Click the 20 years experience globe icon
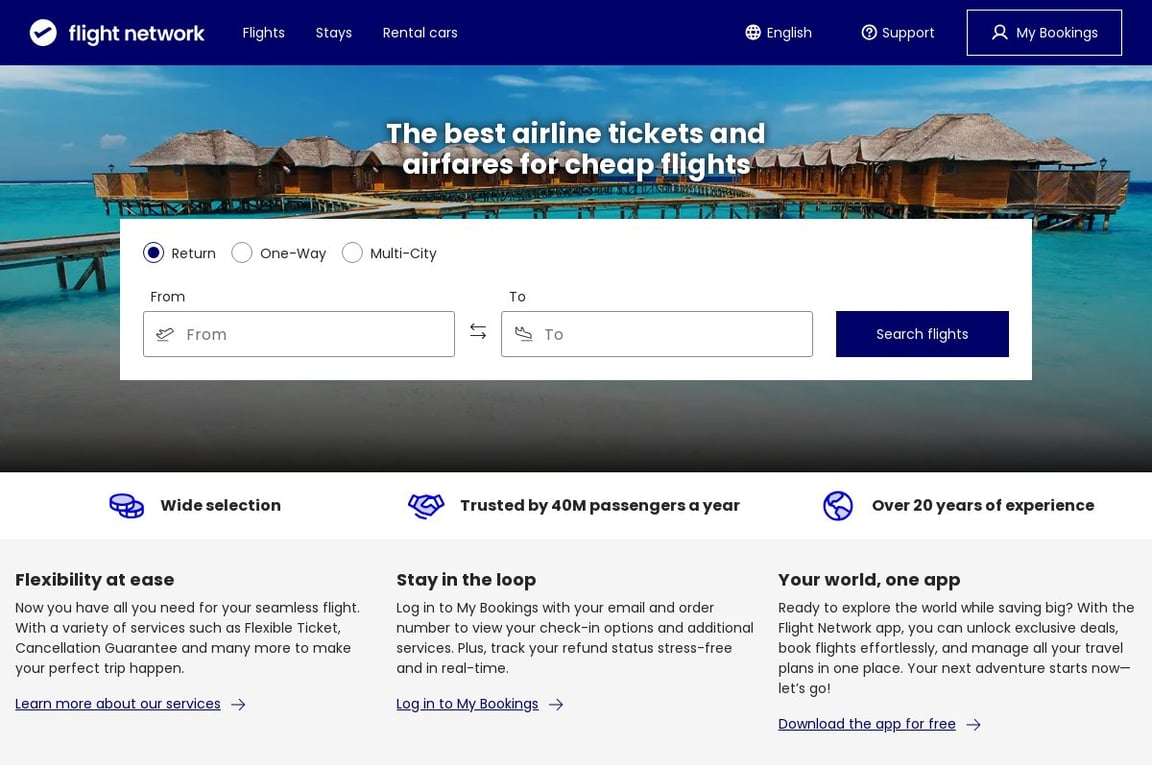The image size is (1152, 768). click(838, 506)
